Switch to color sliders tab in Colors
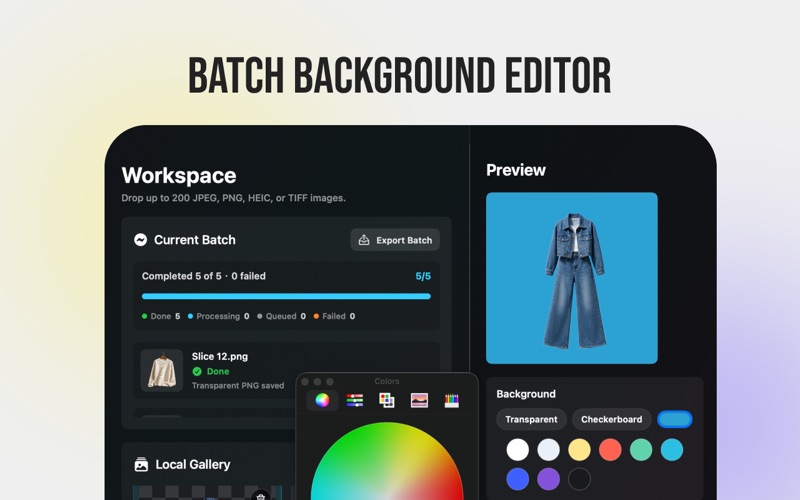The width and height of the screenshot is (800, 500). [x=355, y=401]
